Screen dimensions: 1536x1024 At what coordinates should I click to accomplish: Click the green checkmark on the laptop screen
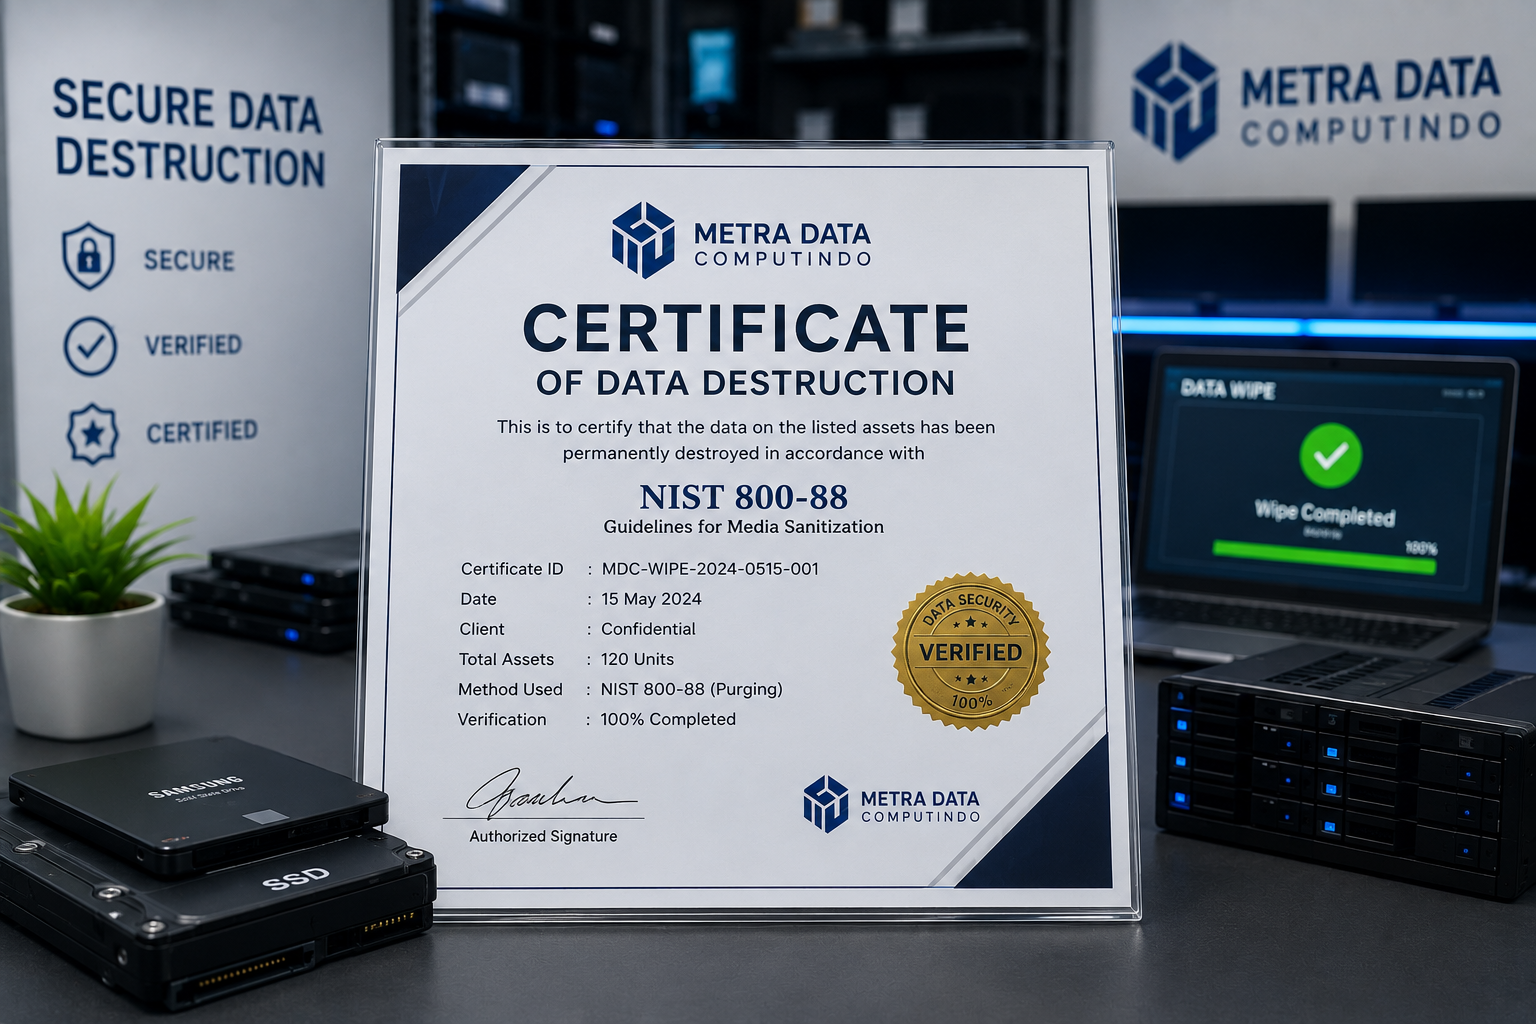tap(1330, 455)
